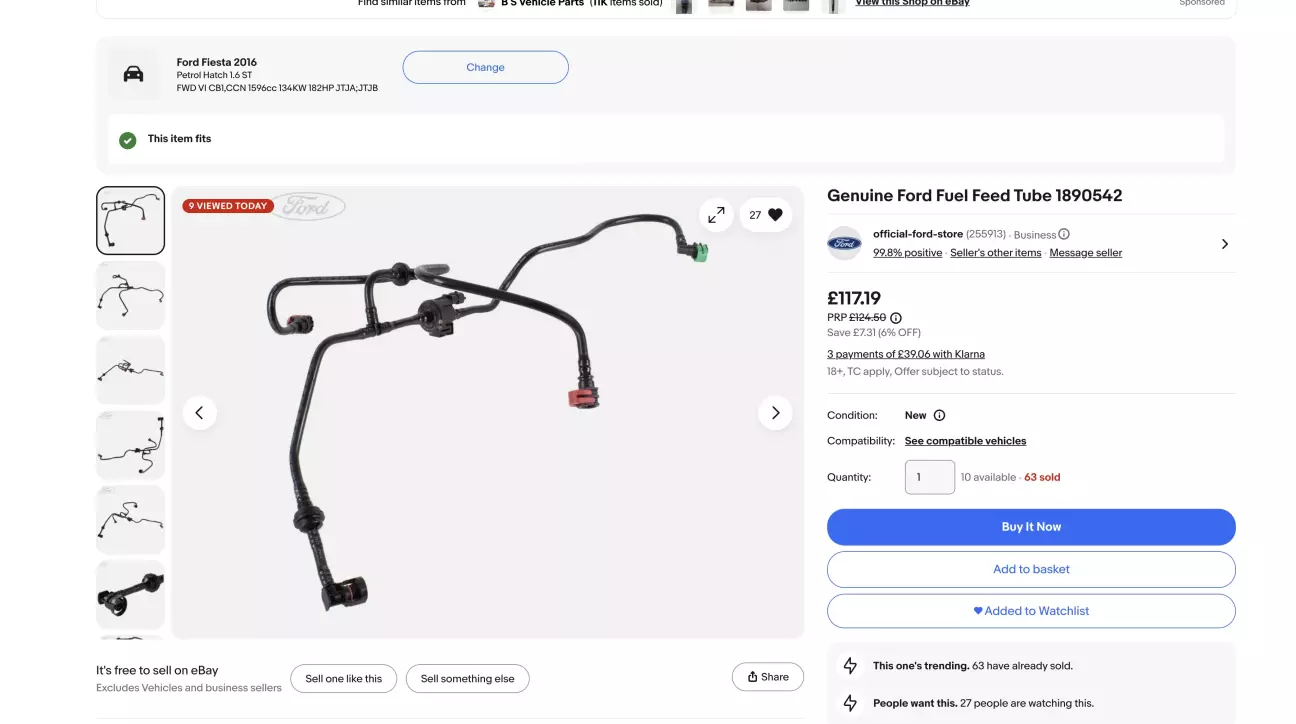Click the price £117.19
Screen dimensions: 1296x724
click(x=854, y=298)
